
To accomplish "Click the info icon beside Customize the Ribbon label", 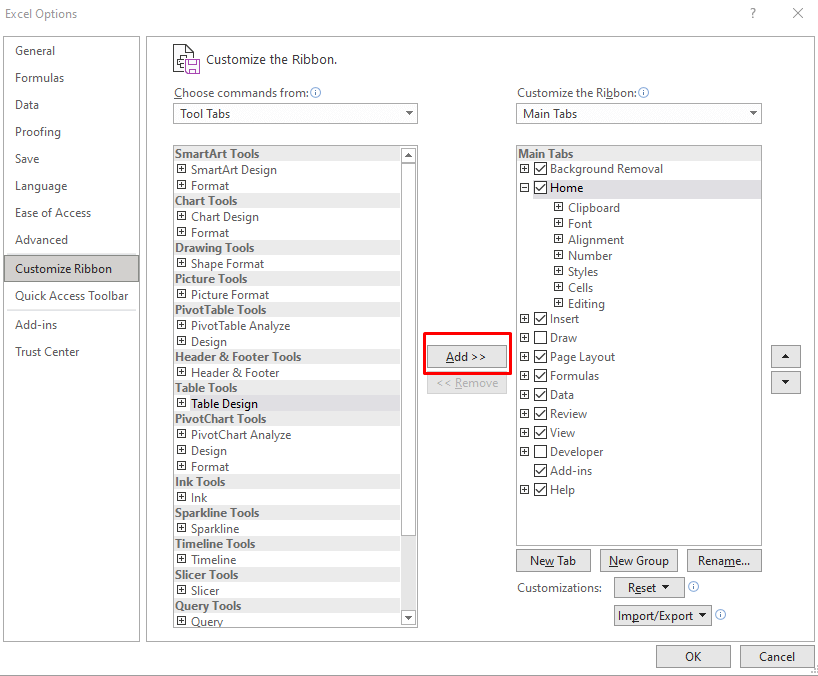I will coord(644,93).
